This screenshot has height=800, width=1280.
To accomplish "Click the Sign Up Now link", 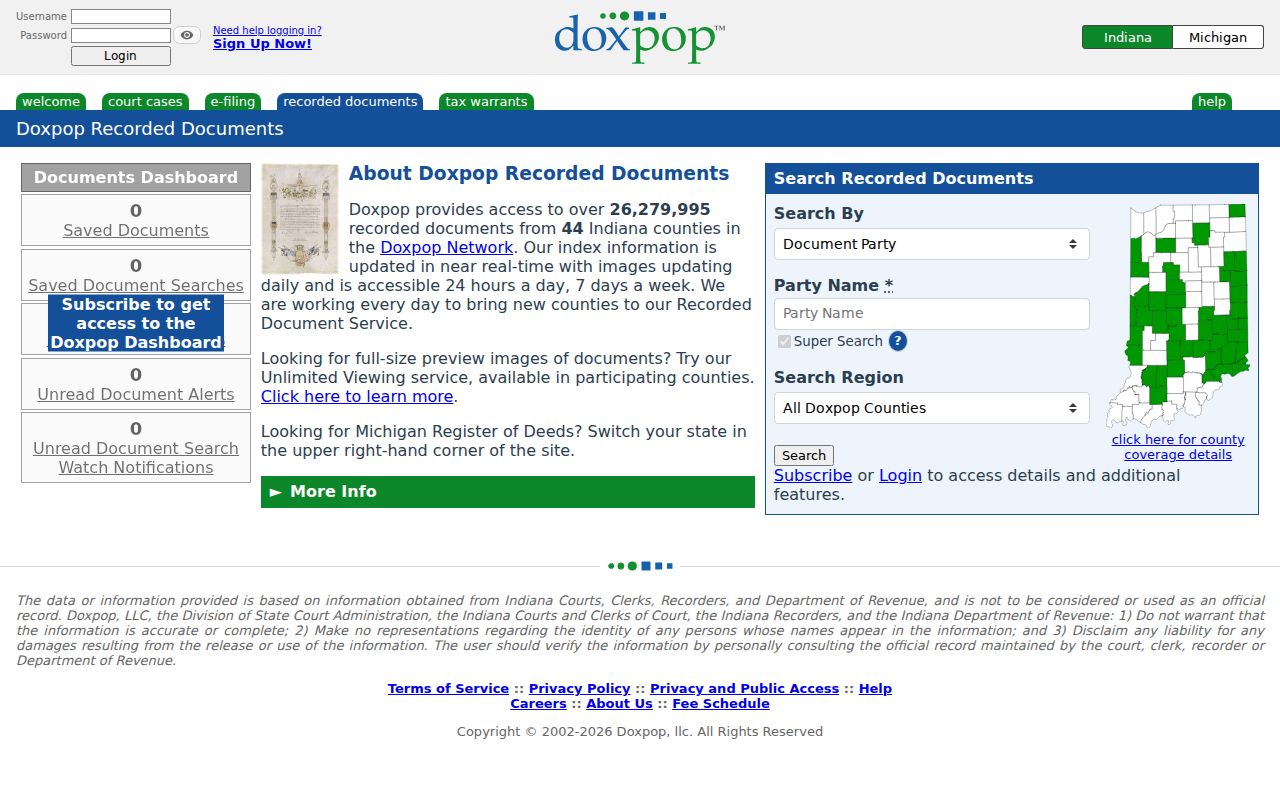I will pos(262,44).
